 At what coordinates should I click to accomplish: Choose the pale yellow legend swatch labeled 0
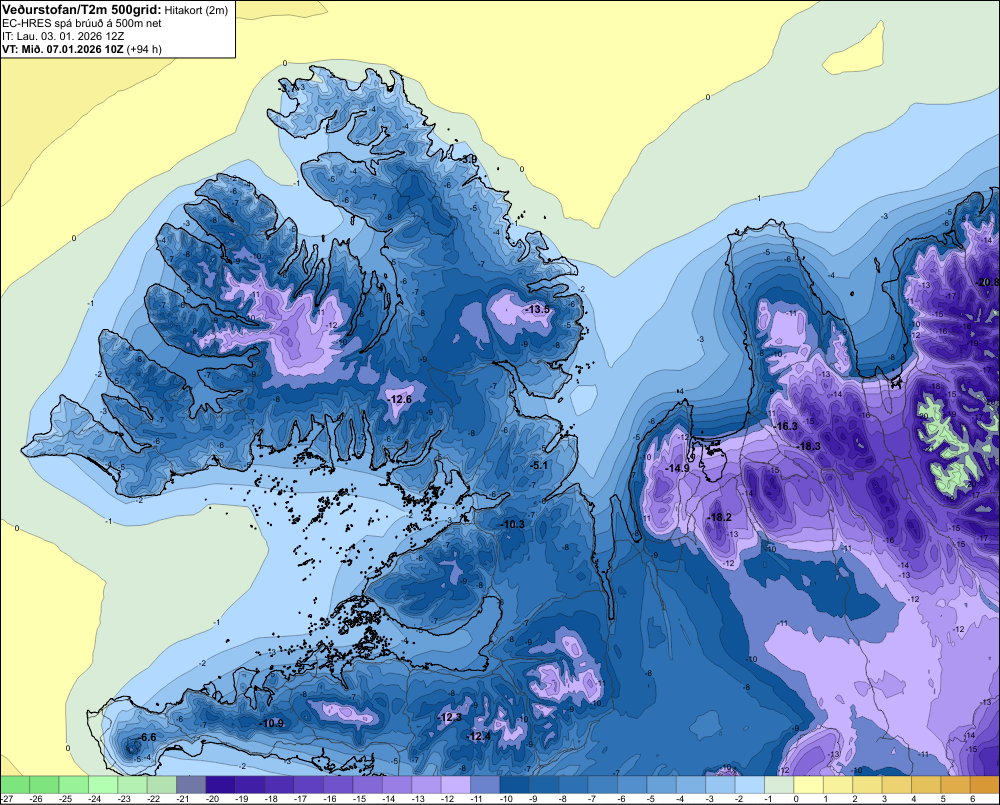808,785
